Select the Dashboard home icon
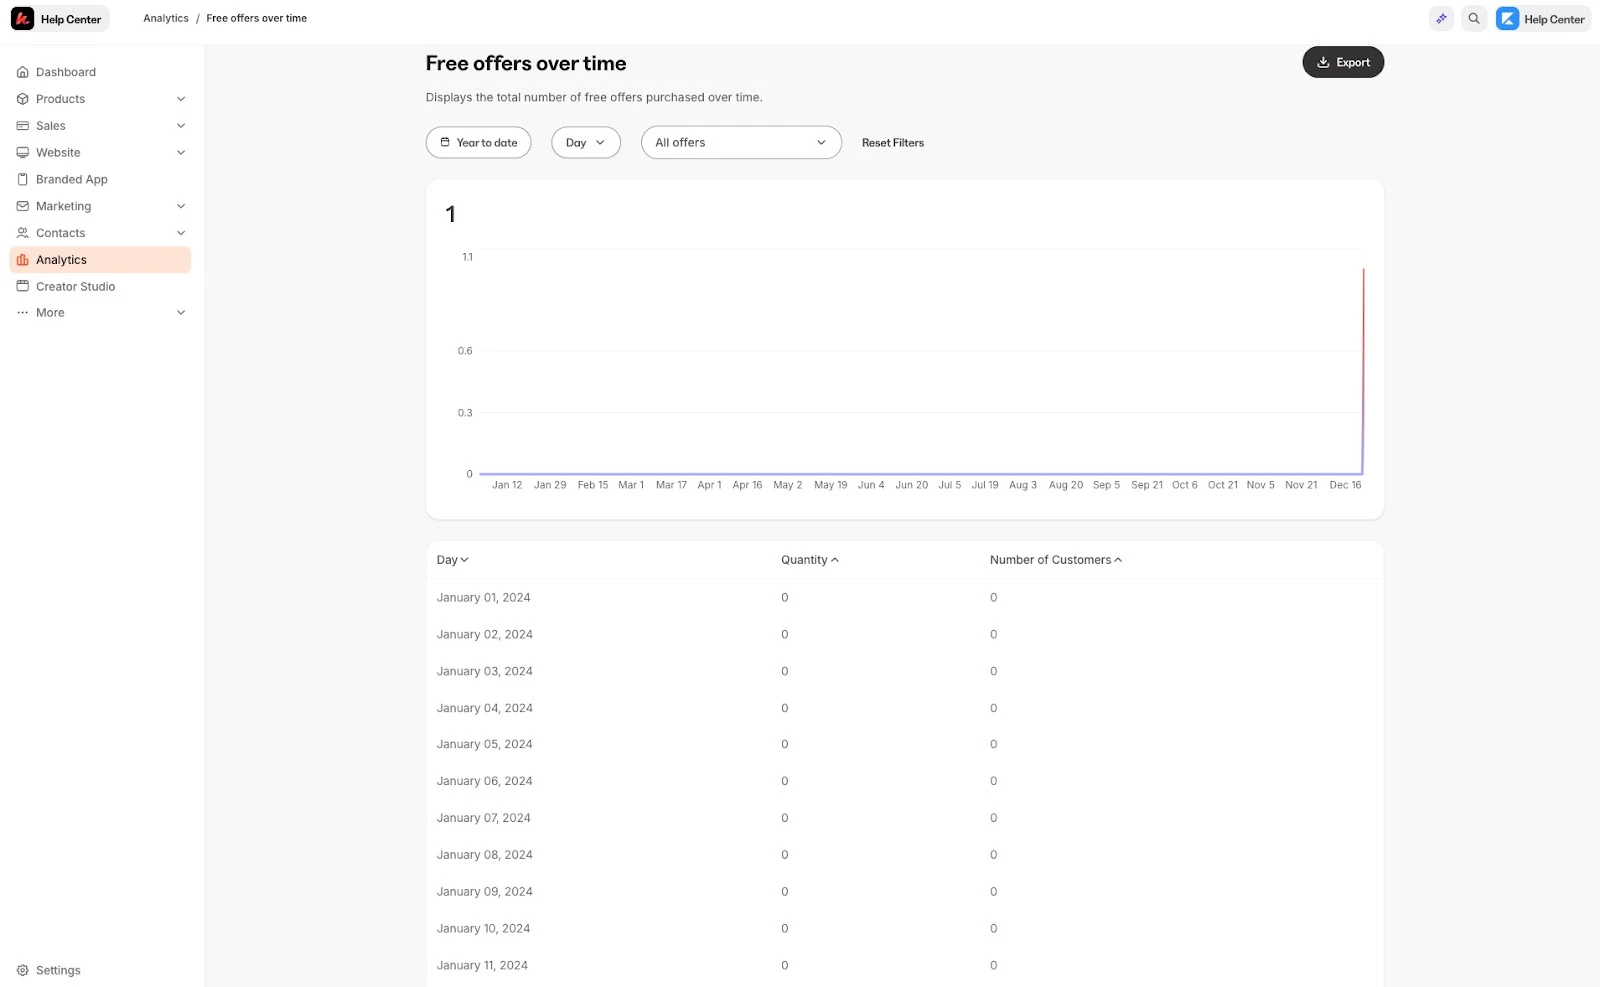Image resolution: width=1600 pixels, height=987 pixels. pyautogui.click(x=22, y=71)
